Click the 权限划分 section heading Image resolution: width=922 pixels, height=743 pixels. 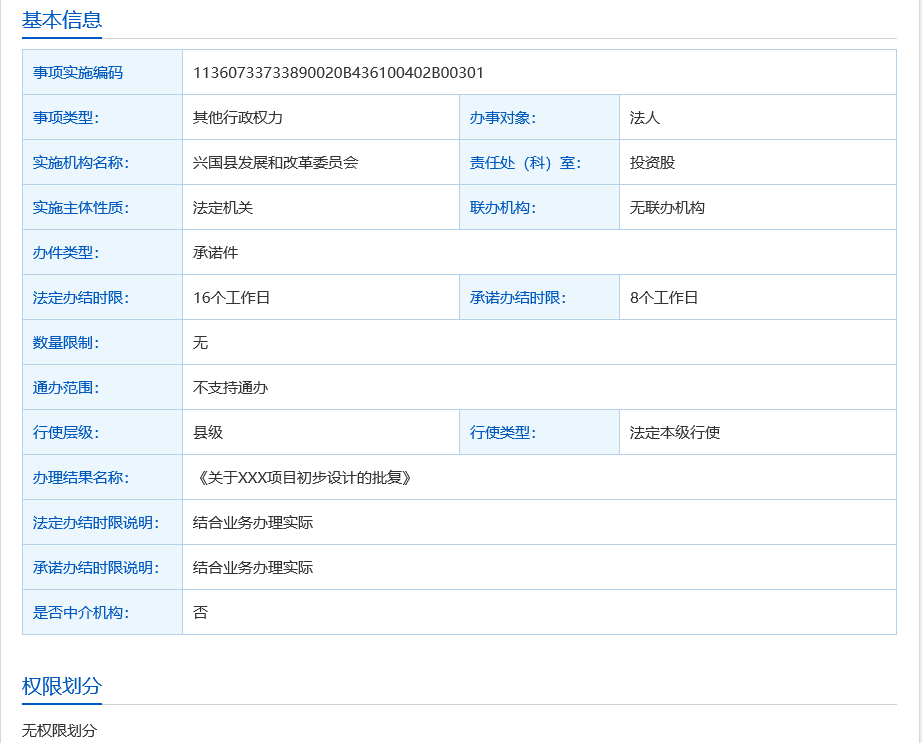62,686
